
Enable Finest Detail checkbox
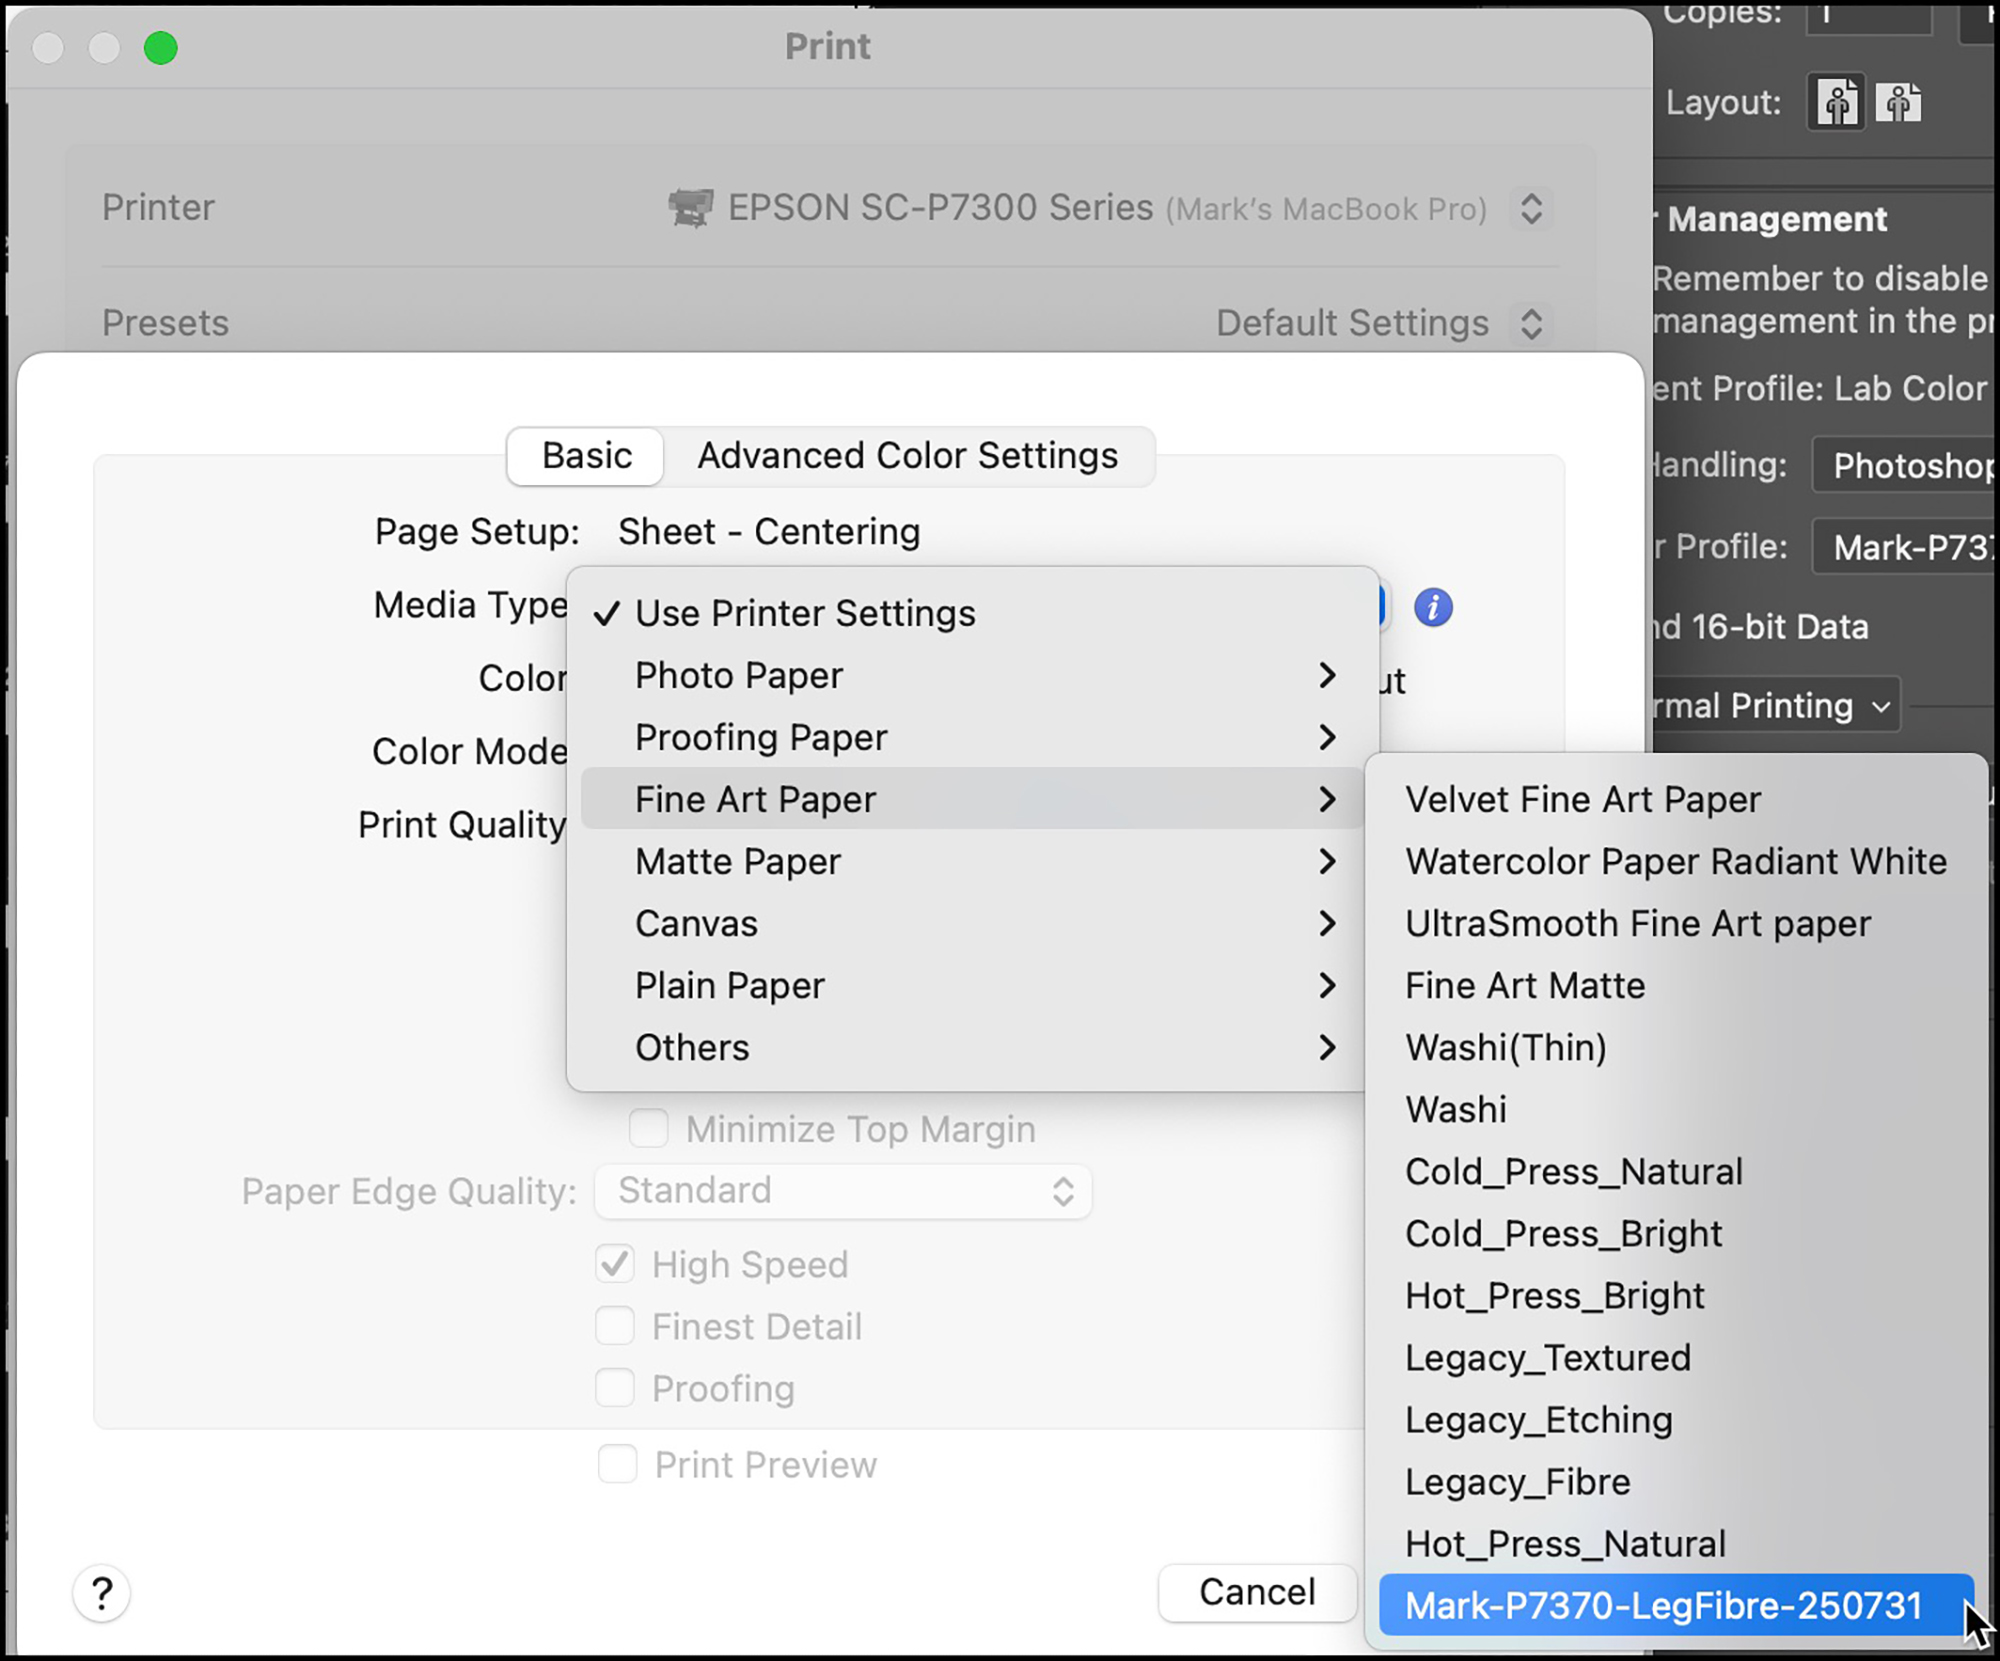614,1326
